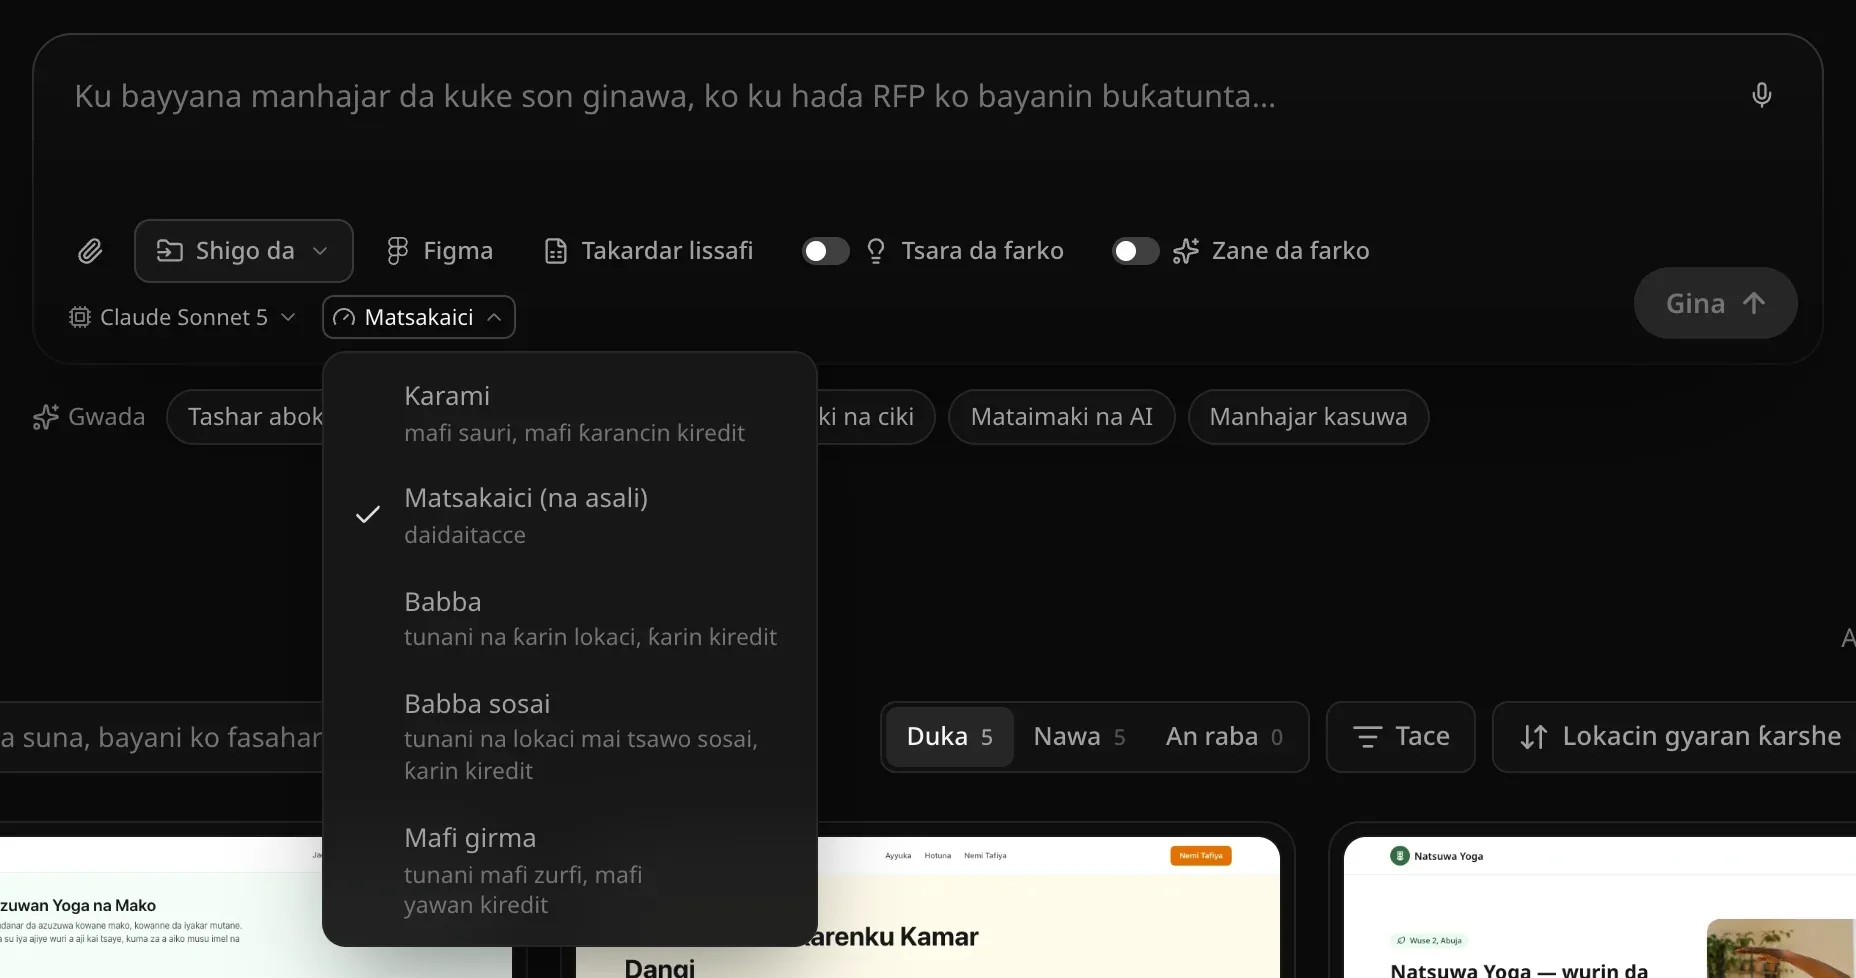The image size is (1856, 978).
Task: Open the Yoga na Mako project thumbnail
Action: (161, 908)
